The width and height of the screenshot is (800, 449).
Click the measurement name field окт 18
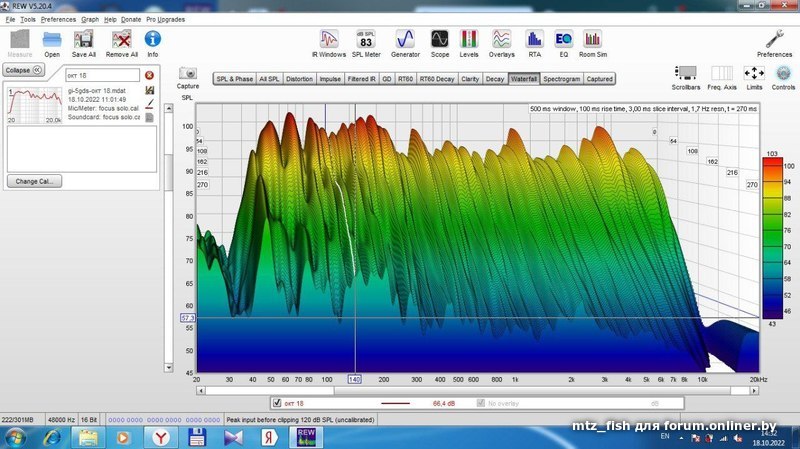(100, 75)
